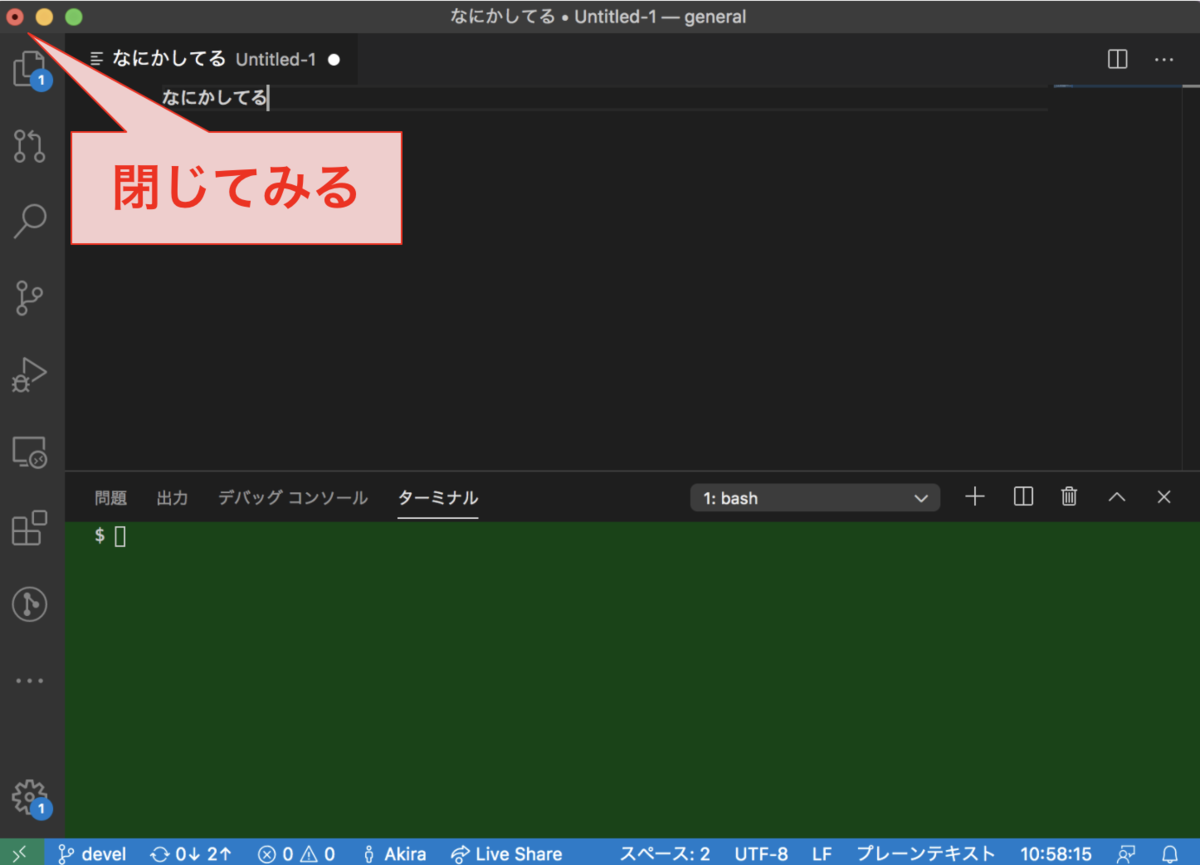Open the Git Graph circular icon
Viewport: 1200px width, 865px height.
tap(30, 604)
